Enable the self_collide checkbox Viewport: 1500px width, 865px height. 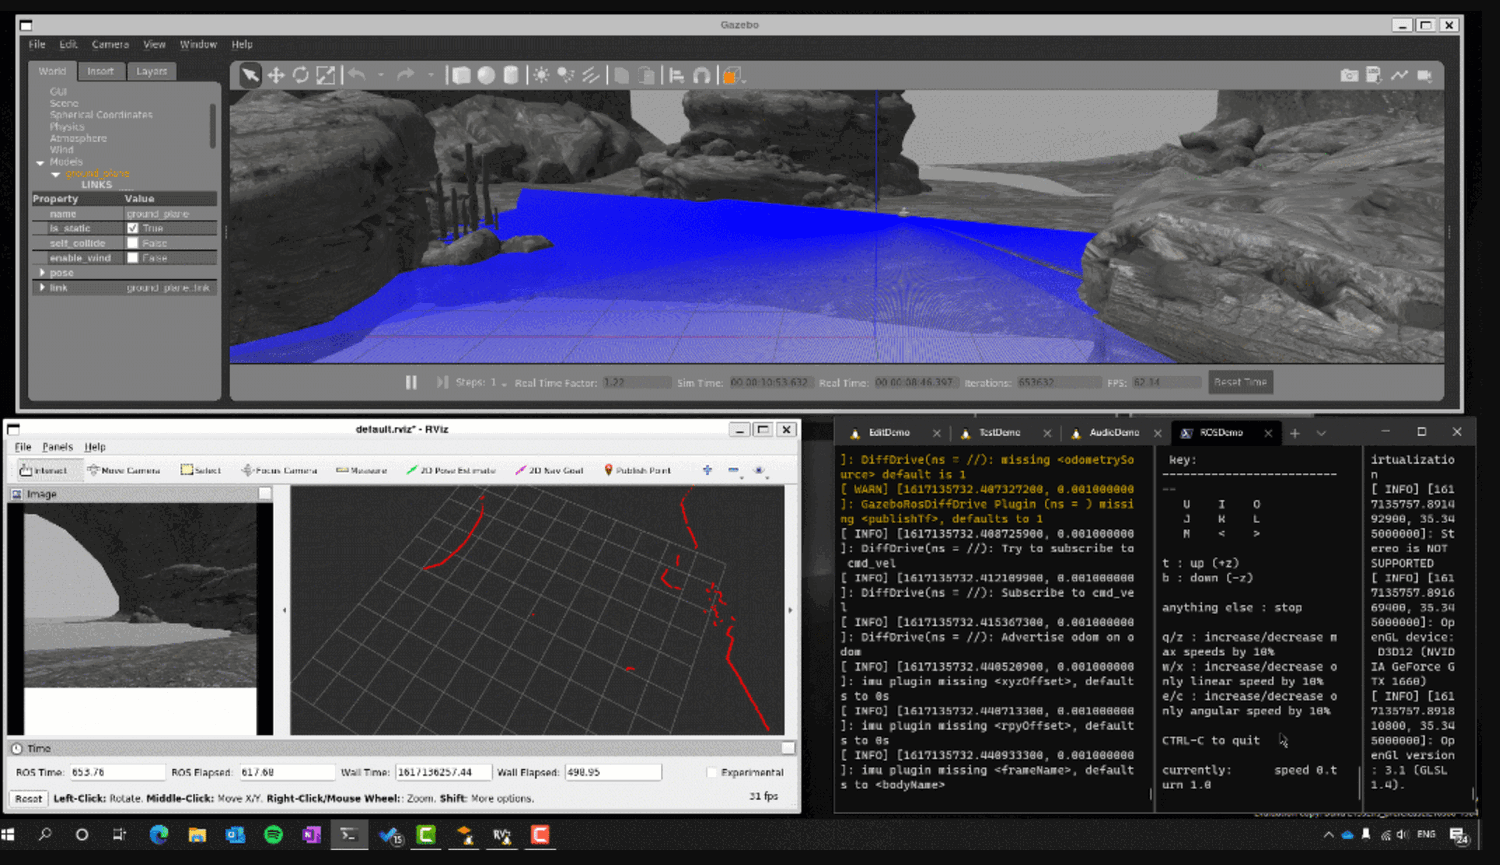tap(133, 243)
